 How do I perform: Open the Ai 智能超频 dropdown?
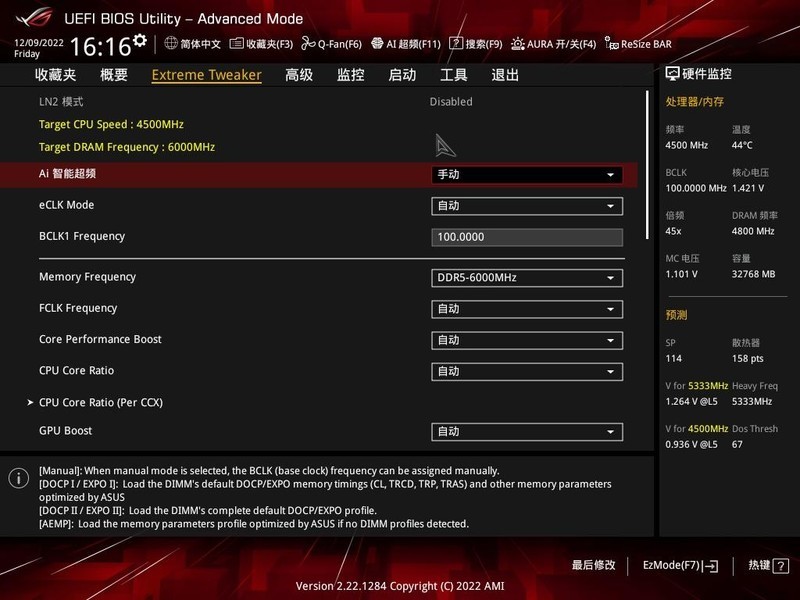[527, 174]
